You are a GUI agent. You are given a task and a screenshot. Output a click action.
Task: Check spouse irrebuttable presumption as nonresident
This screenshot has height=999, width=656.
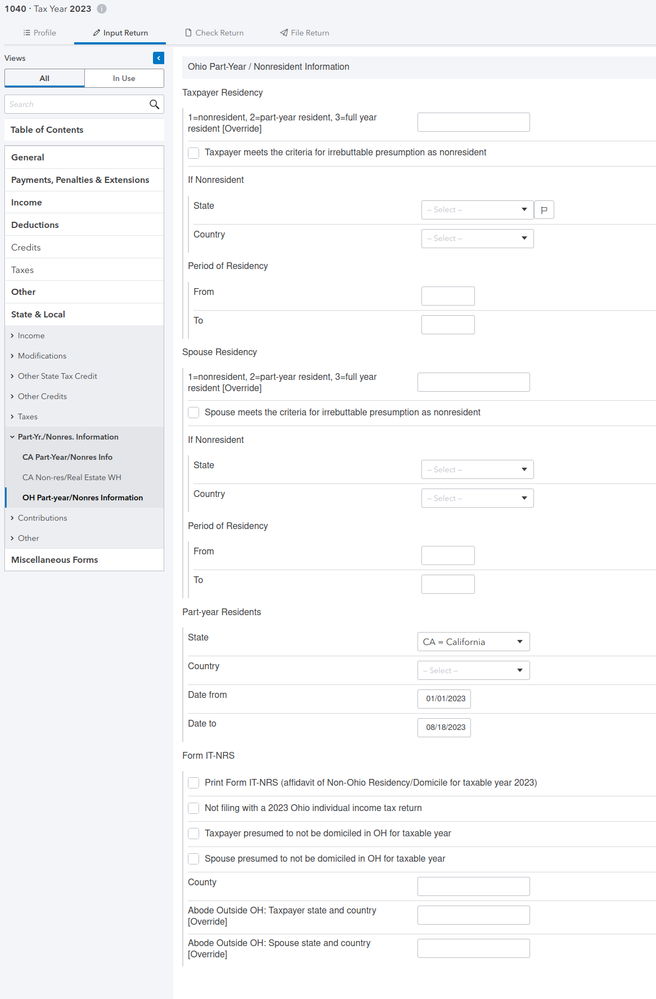(194, 413)
